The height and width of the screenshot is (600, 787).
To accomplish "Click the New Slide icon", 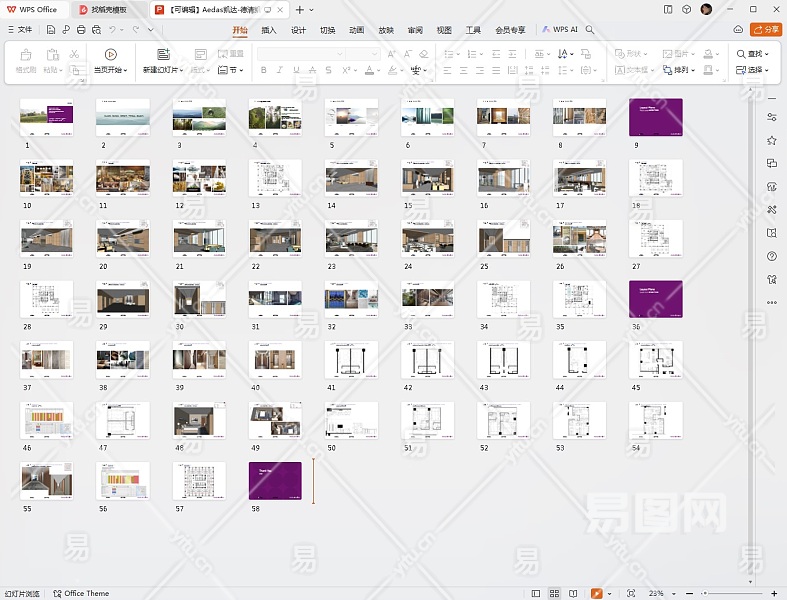I will [163, 54].
